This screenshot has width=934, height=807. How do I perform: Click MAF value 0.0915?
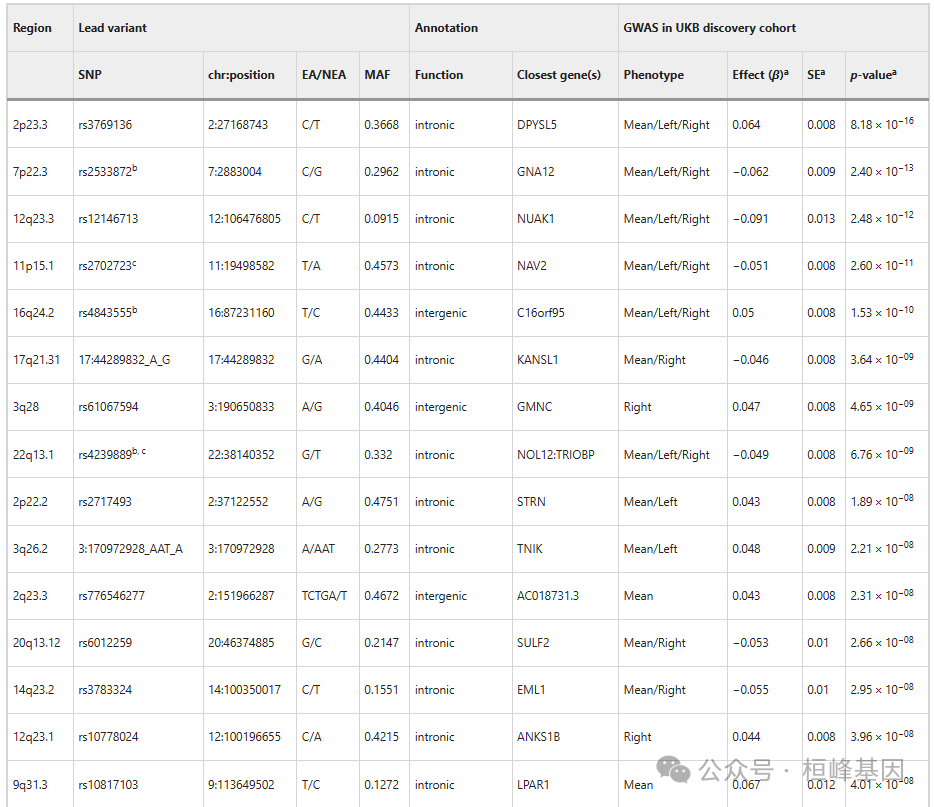click(381, 219)
